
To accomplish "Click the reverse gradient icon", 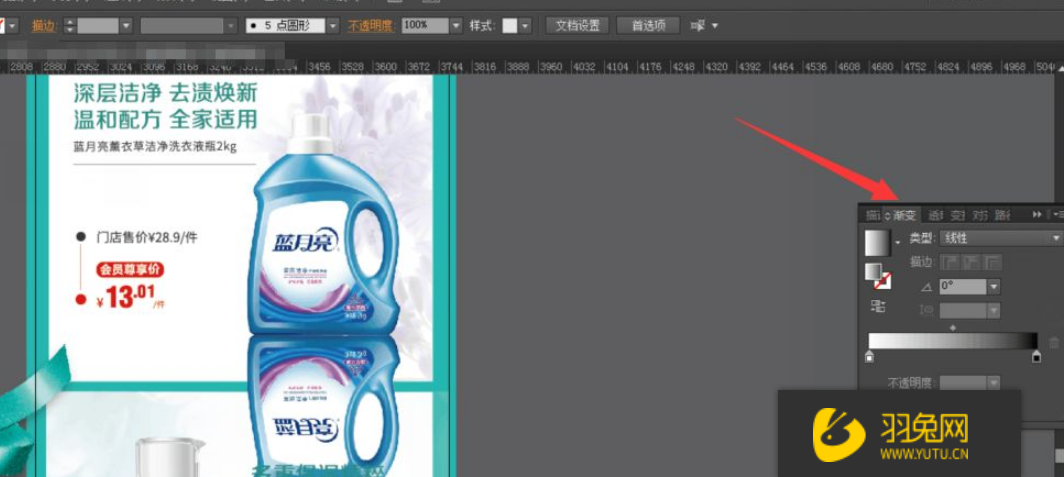I will pos(878,306).
